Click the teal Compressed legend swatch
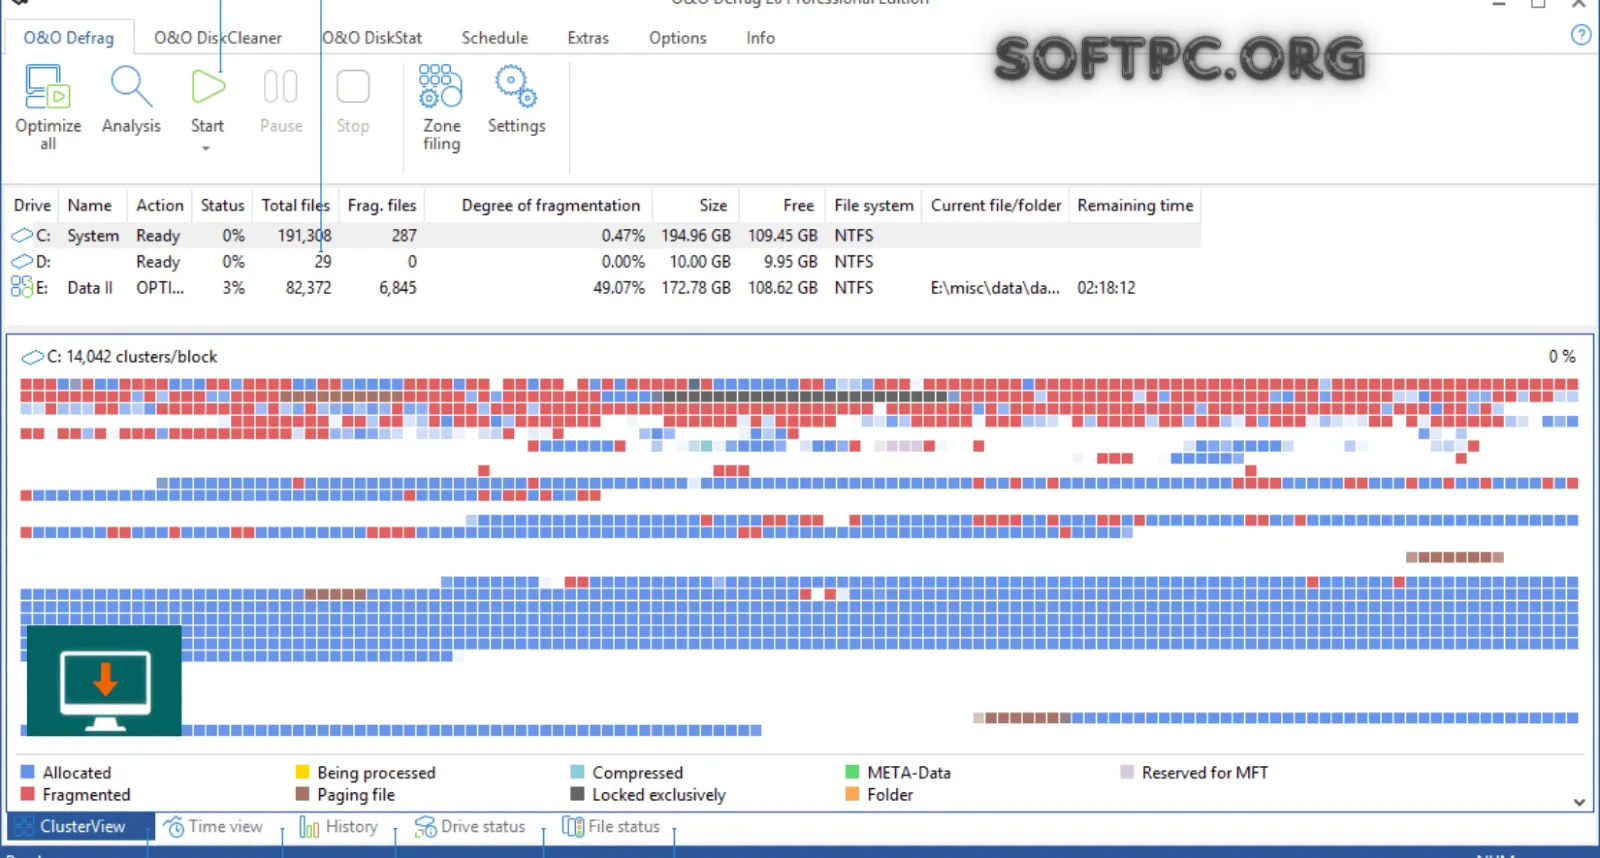1600x858 pixels. pyautogui.click(x=577, y=772)
